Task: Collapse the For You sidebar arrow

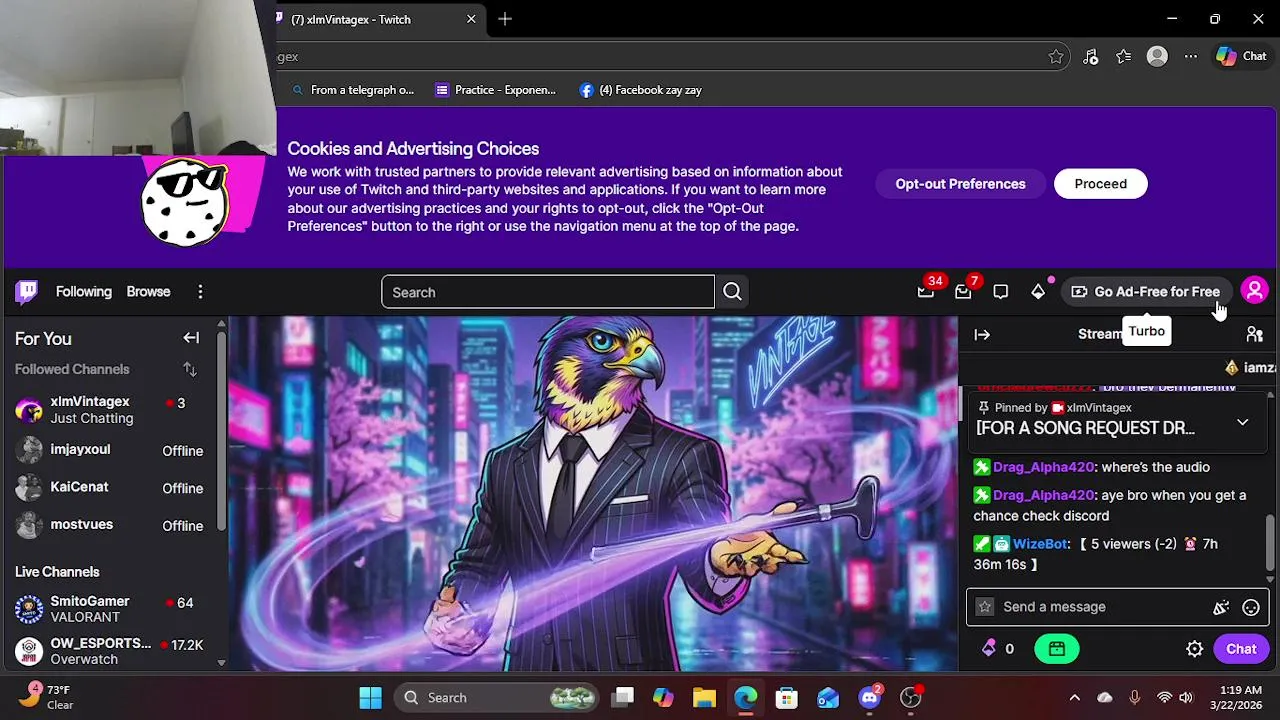Action: tap(191, 338)
